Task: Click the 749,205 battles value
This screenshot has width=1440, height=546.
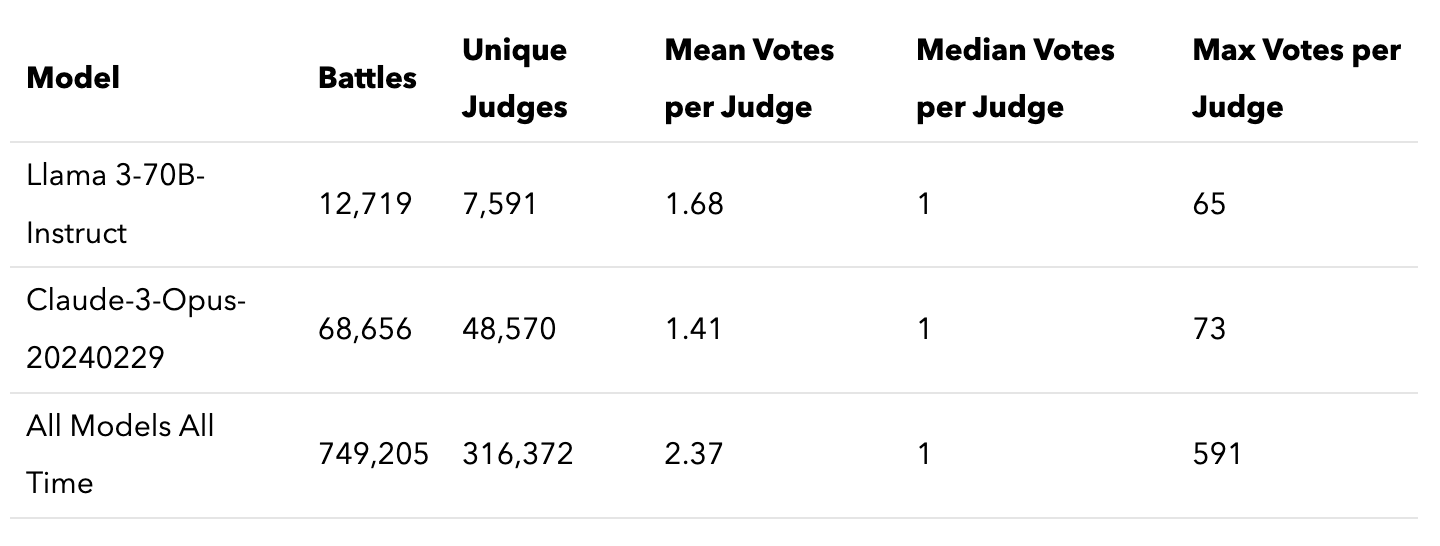Action: [x=373, y=455]
